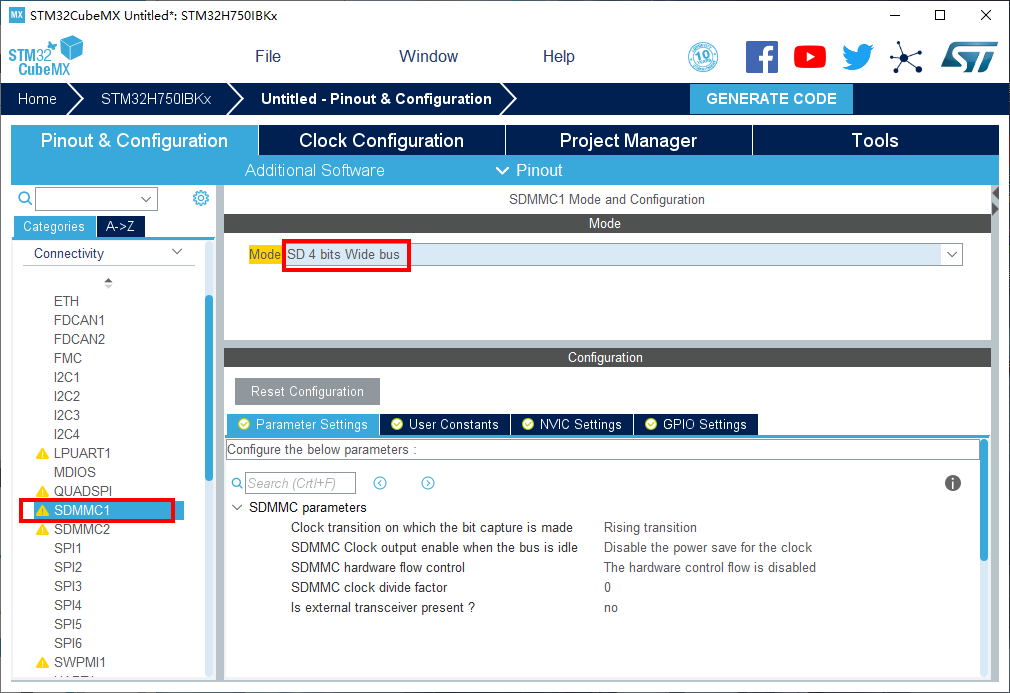The height and width of the screenshot is (693, 1010).
Task: Go to previous search result arrow
Action: pos(380,483)
